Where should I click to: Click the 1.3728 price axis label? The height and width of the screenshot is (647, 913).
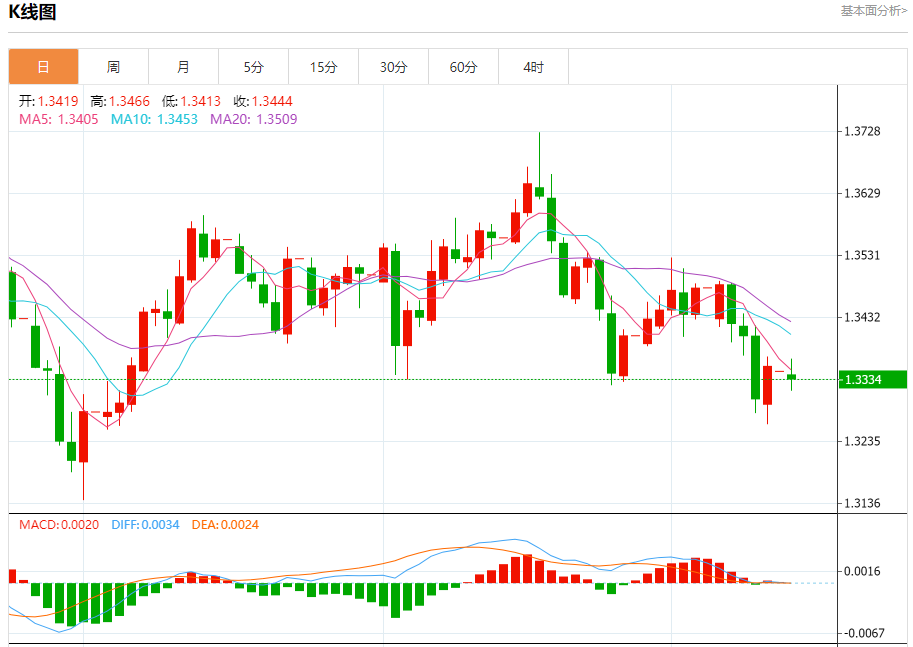tap(862, 131)
